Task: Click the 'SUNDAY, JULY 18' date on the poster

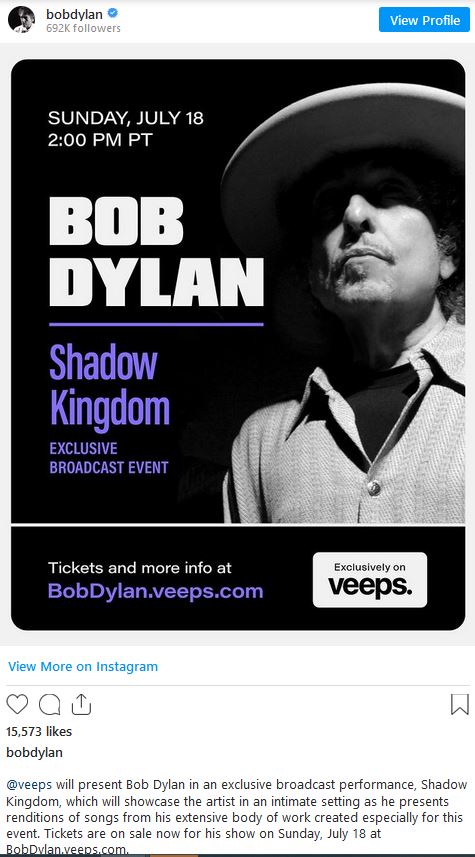Action: (x=126, y=118)
